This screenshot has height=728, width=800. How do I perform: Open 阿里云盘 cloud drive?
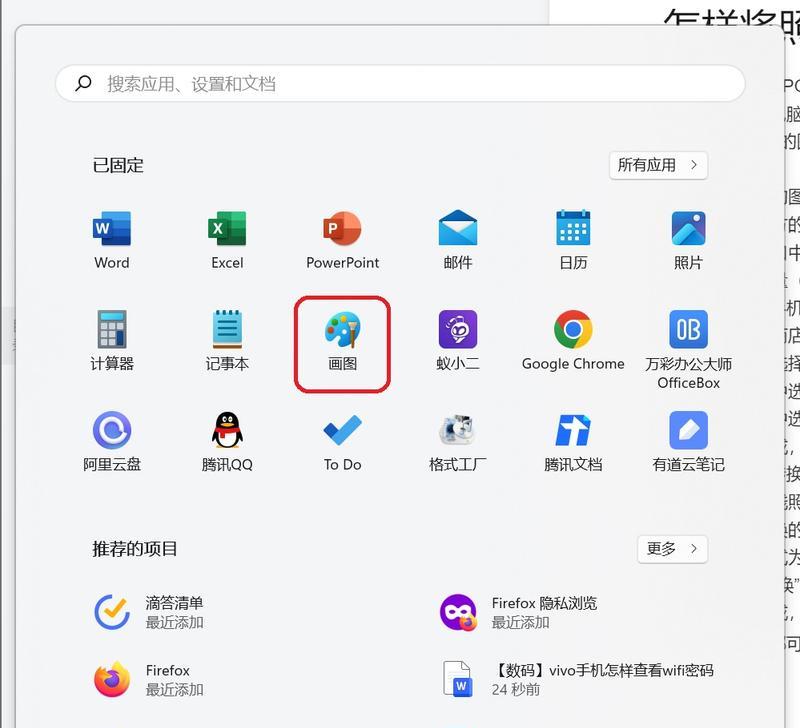112,442
